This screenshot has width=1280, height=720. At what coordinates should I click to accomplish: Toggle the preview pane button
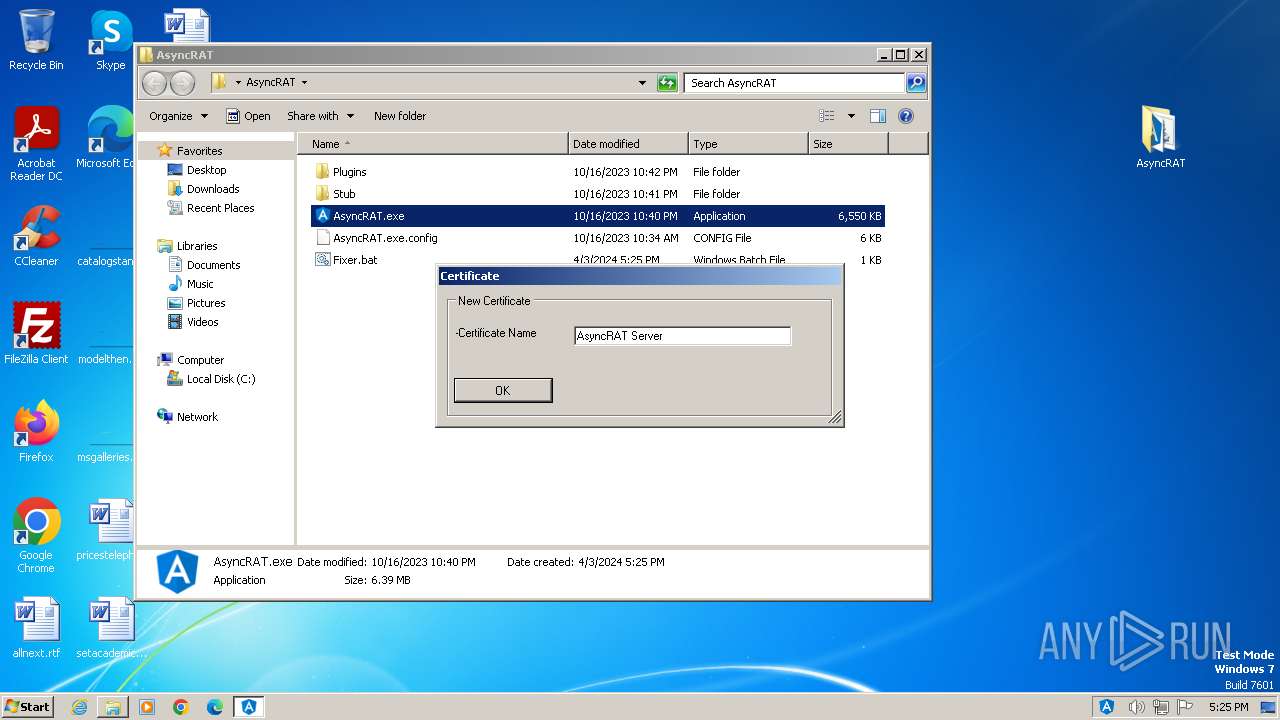pyautogui.click(x=877, y=116)
